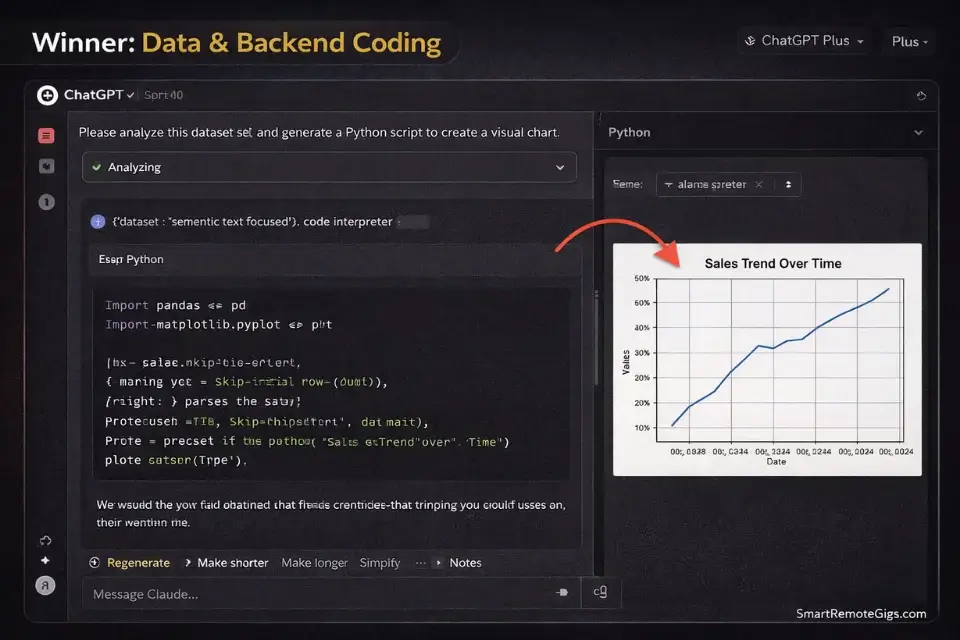Click the attachment icon beside the message box
This screenshot has width=960, height=640.
pos(600,592)
